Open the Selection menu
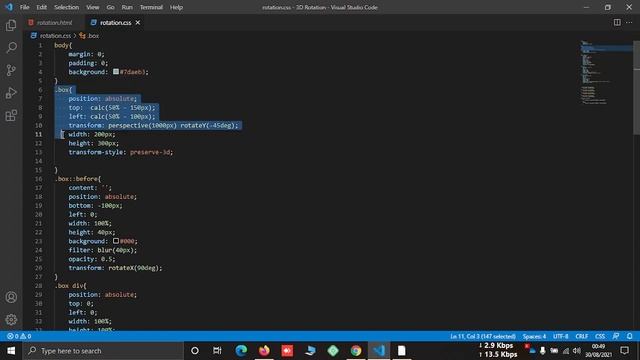 (x=67, y=7)
